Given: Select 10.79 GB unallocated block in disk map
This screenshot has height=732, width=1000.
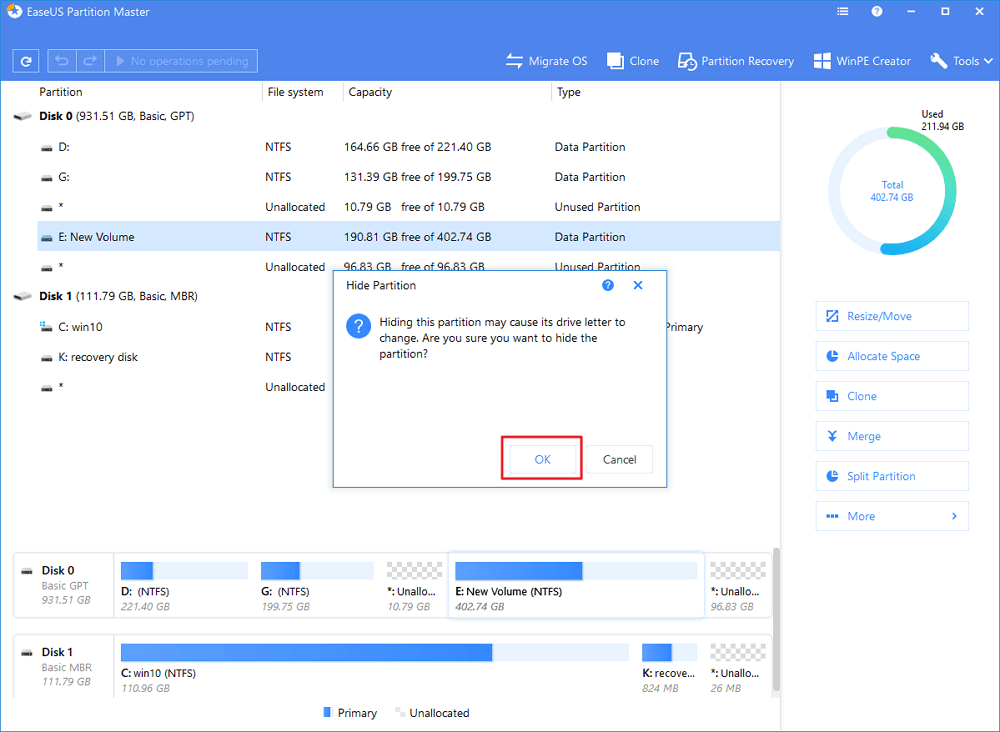Looking at the screenshot, I should (x=414, y=587).
